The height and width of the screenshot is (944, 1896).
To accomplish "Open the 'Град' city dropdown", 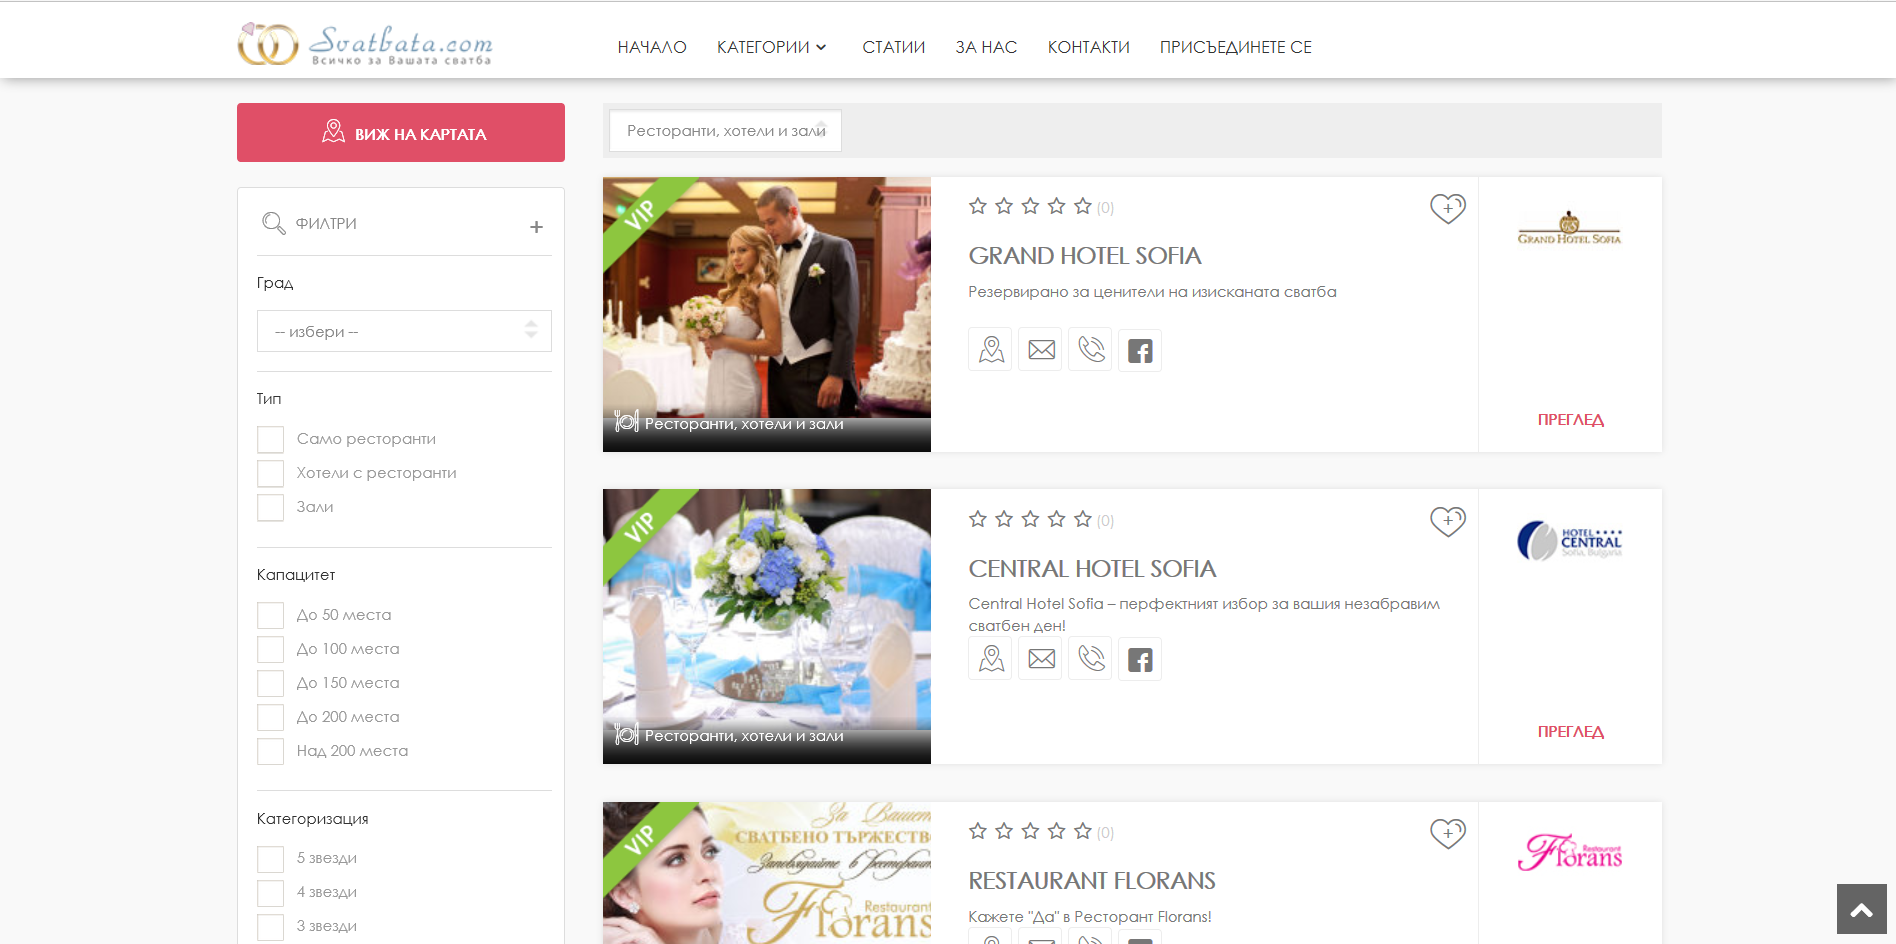I will 404,331.
